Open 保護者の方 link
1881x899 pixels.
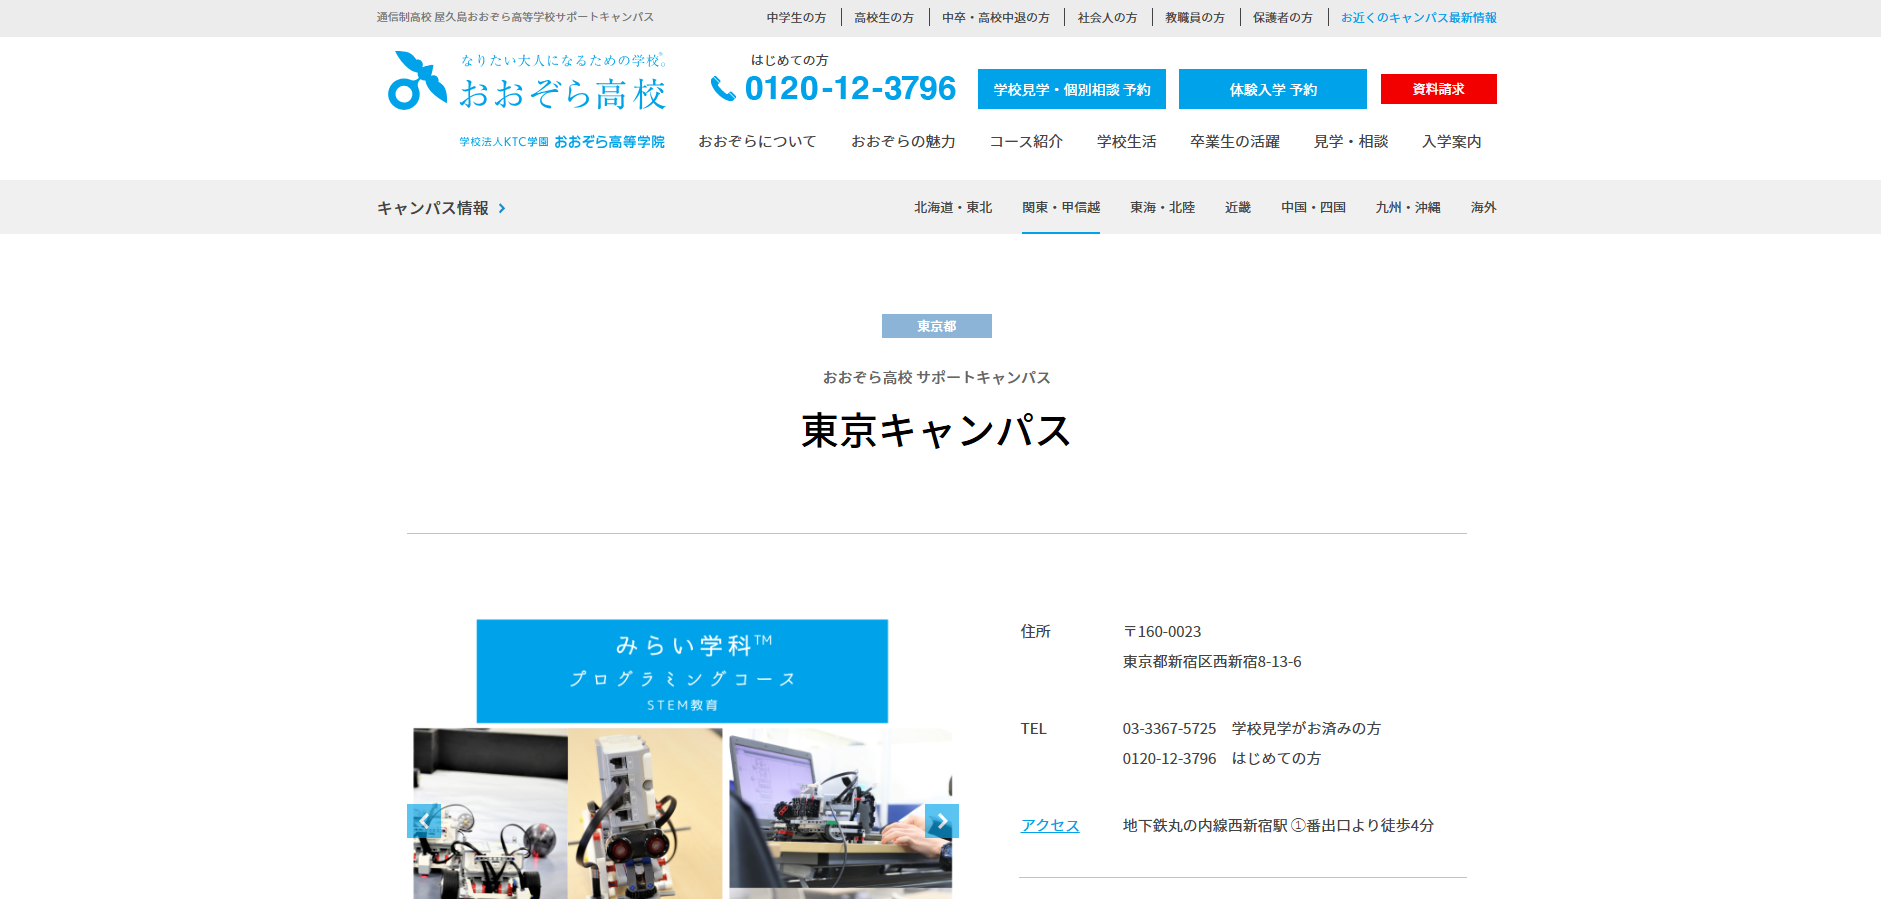(x=1283, y=17)
